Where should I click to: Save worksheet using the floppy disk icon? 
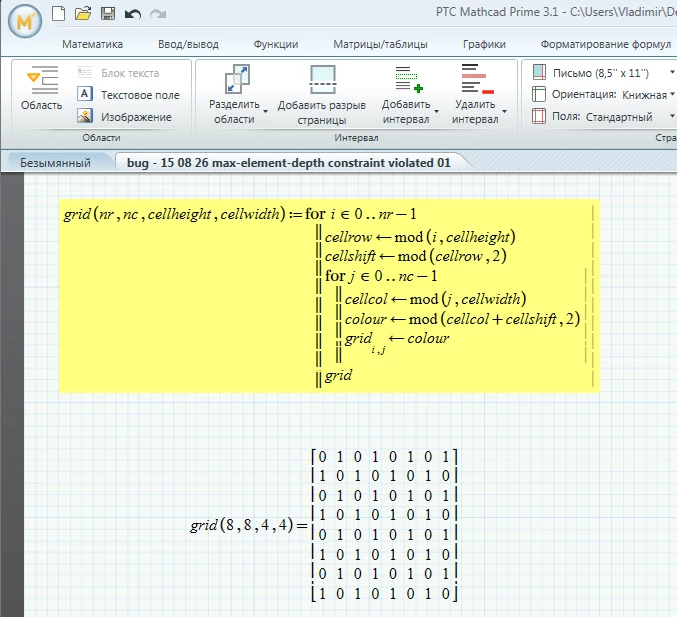coord(108,13)
